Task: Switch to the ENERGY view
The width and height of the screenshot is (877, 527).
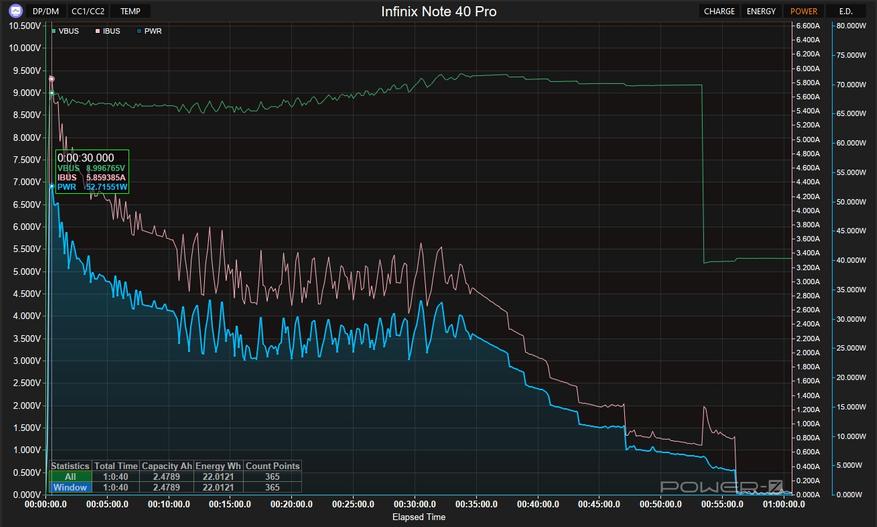Action: pyautogui.click(x=761, y=11)
